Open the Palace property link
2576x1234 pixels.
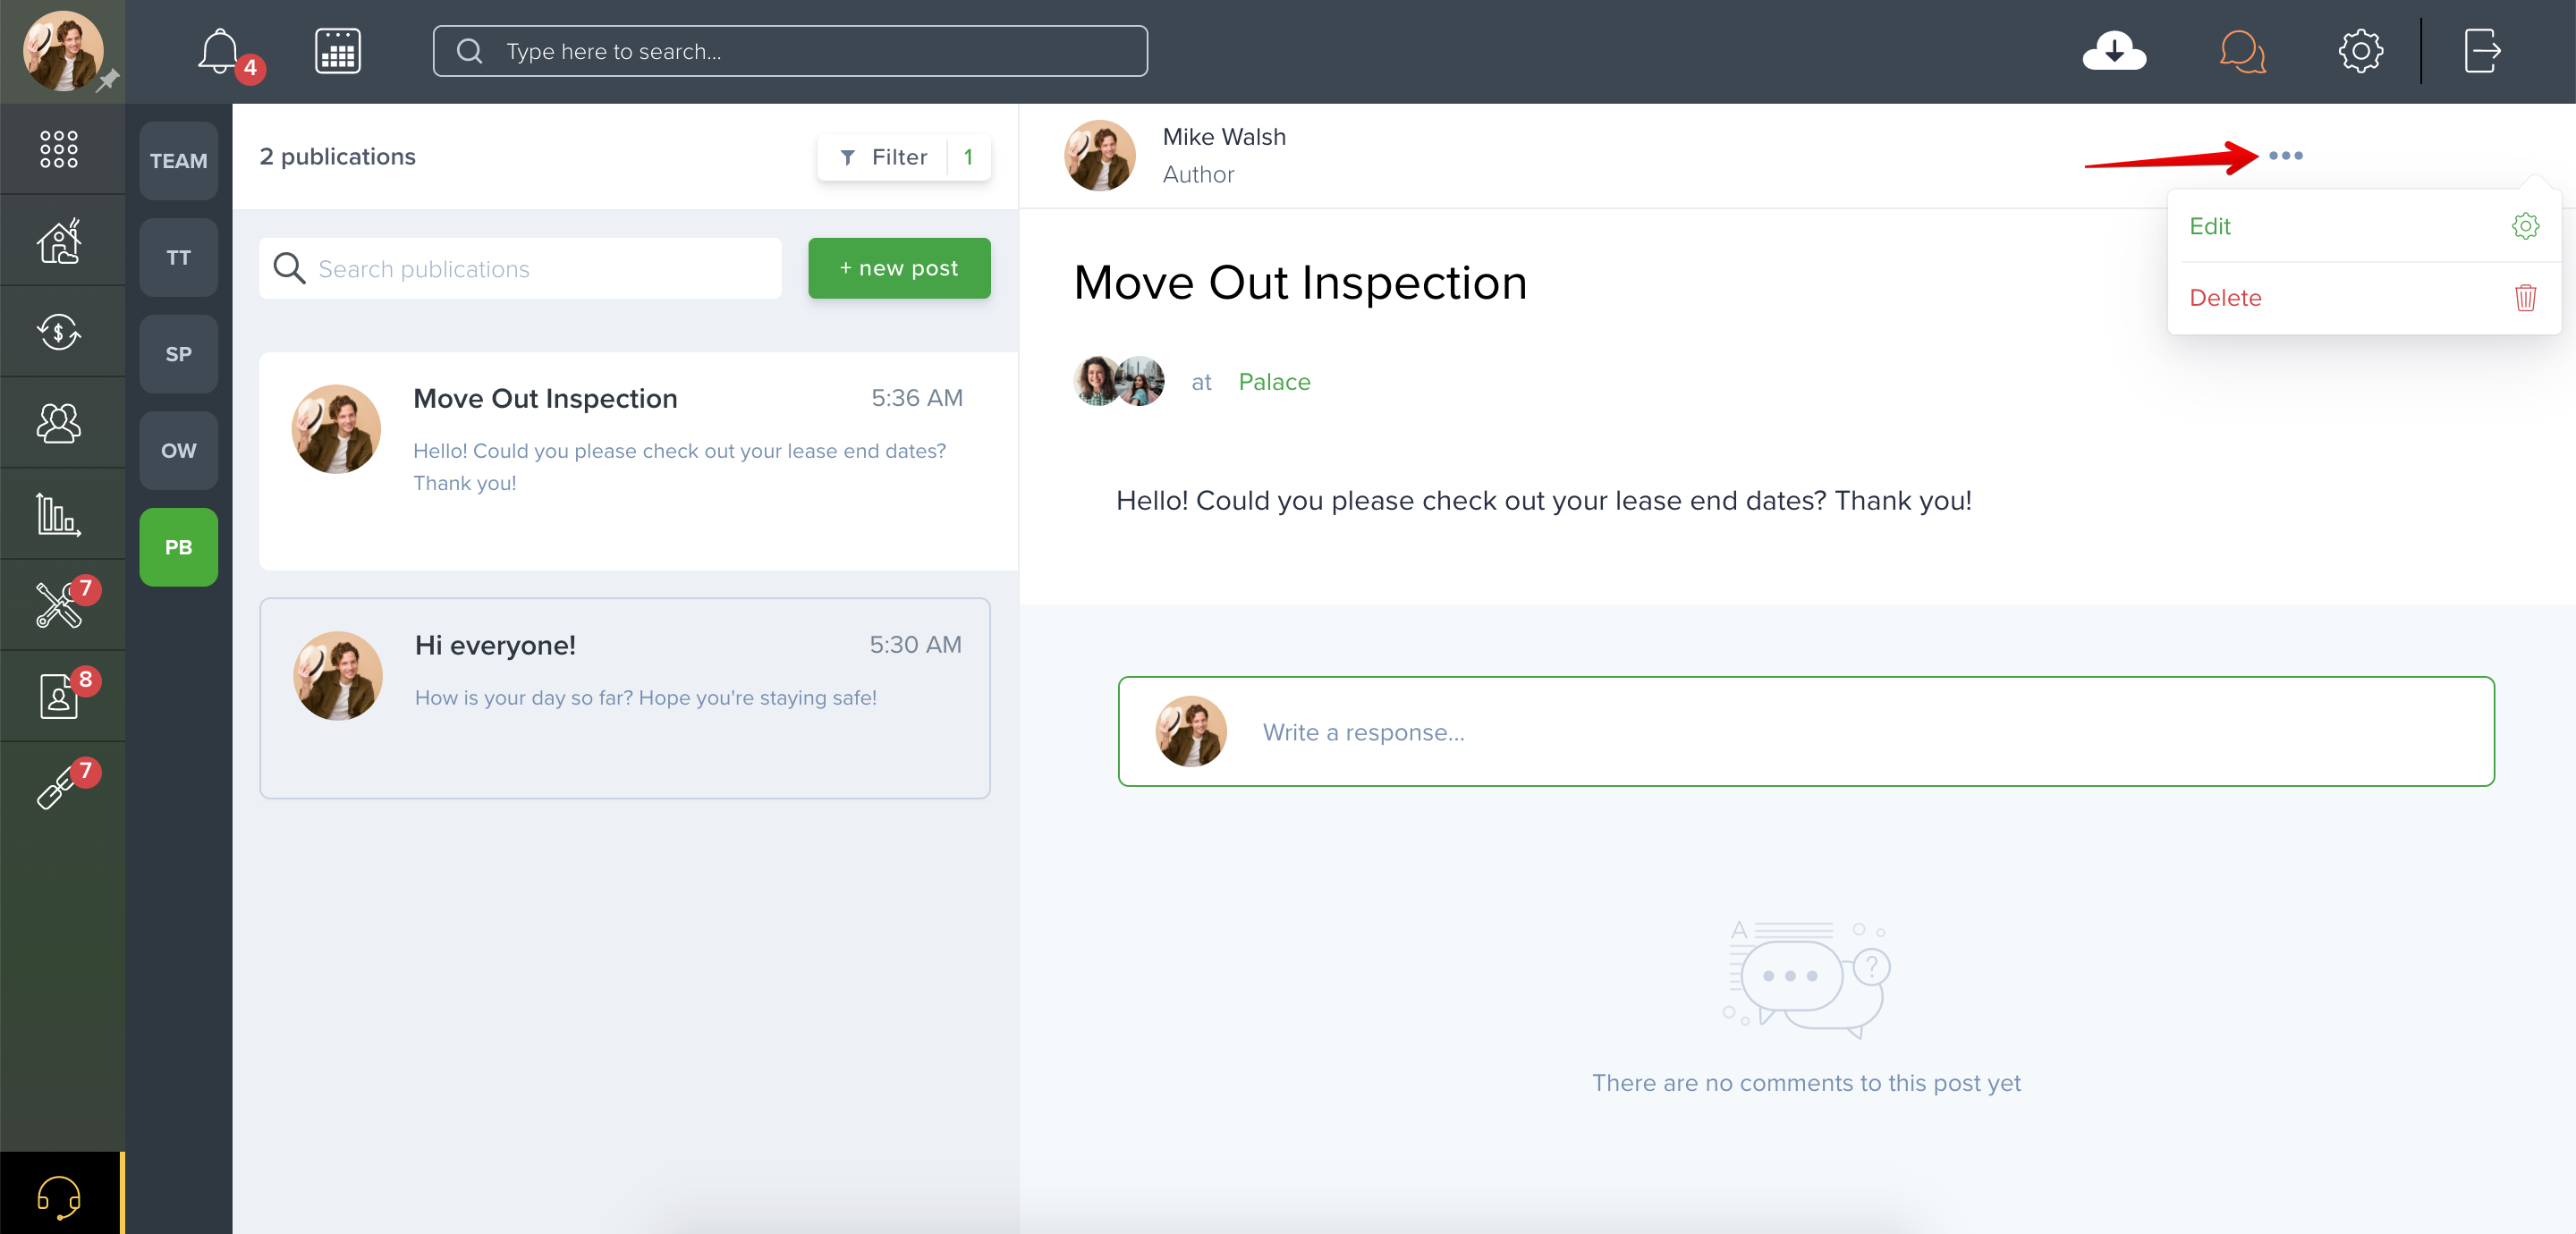coord(1273,382)
